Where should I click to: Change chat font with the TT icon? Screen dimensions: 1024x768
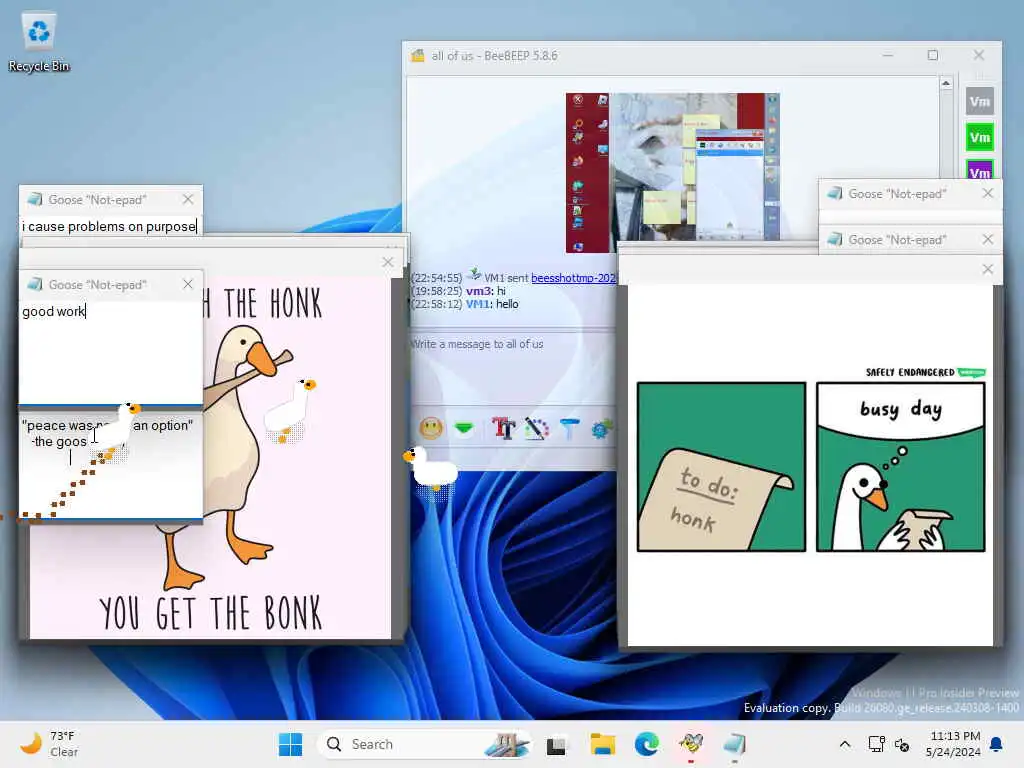click(x=503, y=428)
